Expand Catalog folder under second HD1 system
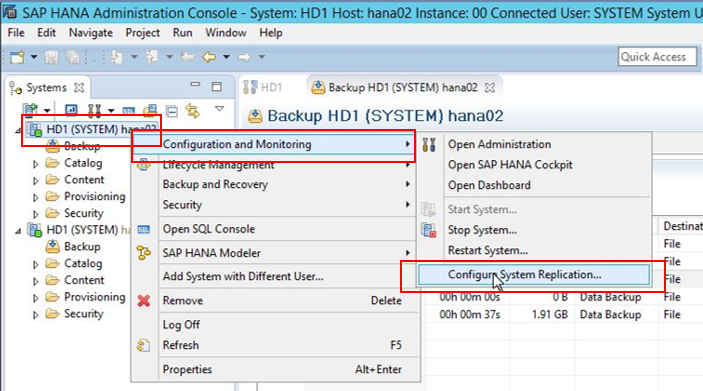703x391 pixels. tap(36, 265)
